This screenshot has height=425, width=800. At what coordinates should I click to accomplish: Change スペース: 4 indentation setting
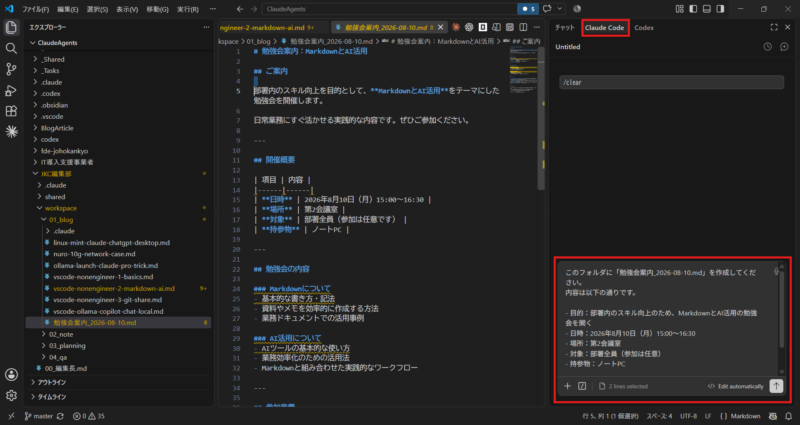coord(660,416)
